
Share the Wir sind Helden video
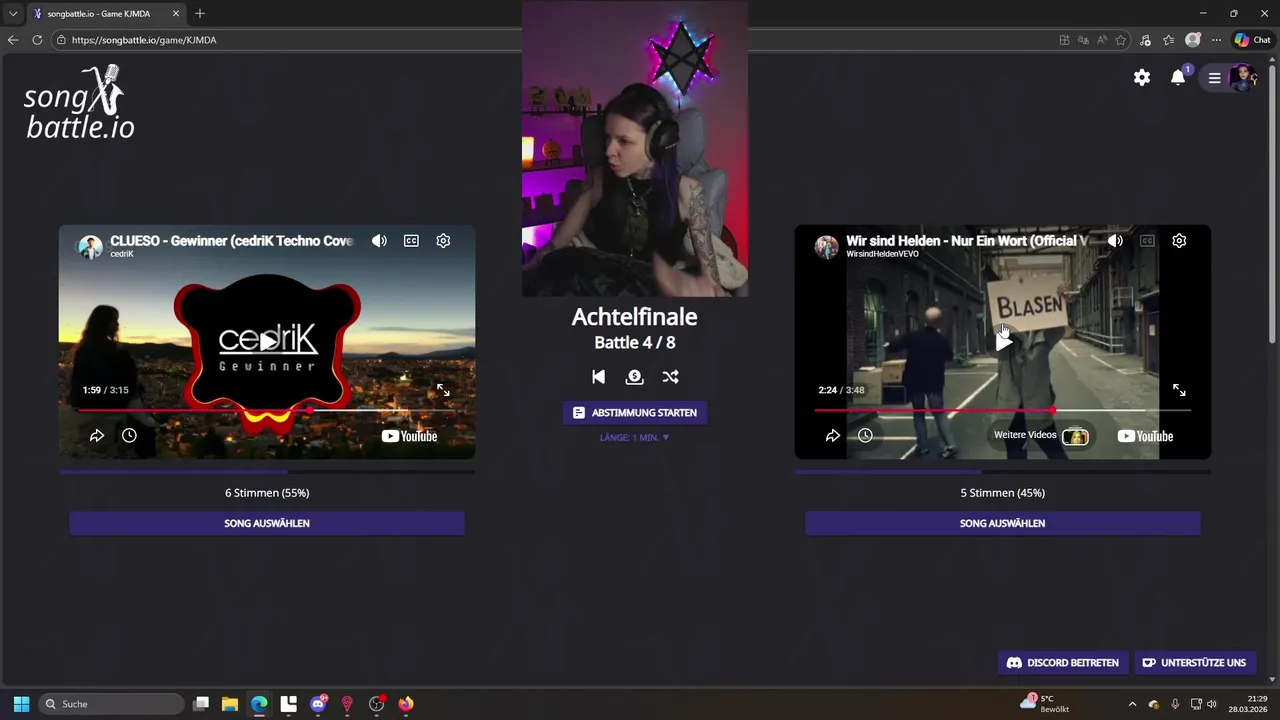[x=833, y=436]
